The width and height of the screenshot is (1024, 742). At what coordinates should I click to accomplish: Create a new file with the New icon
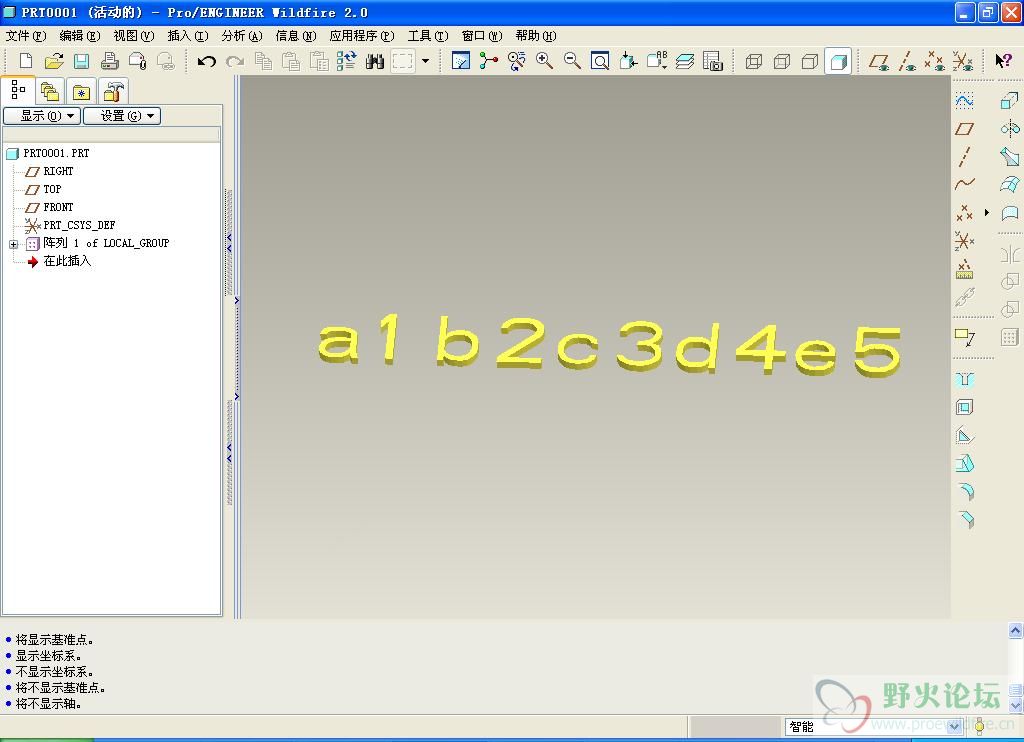(x=26, y=61)
